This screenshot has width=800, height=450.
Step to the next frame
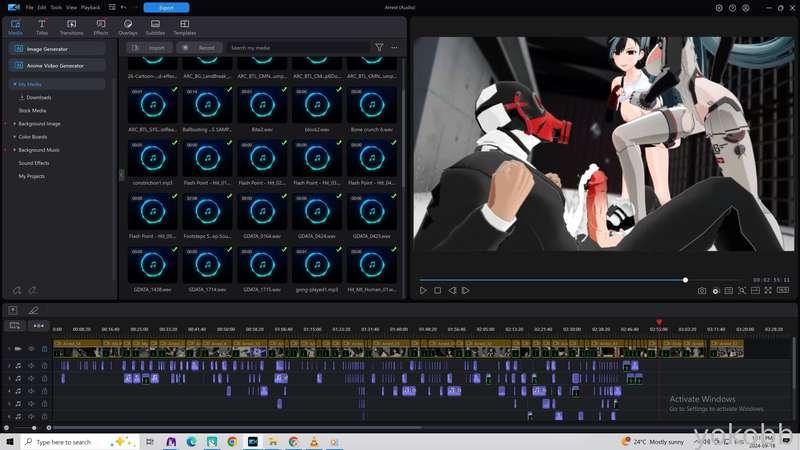[x=465, y=290]
